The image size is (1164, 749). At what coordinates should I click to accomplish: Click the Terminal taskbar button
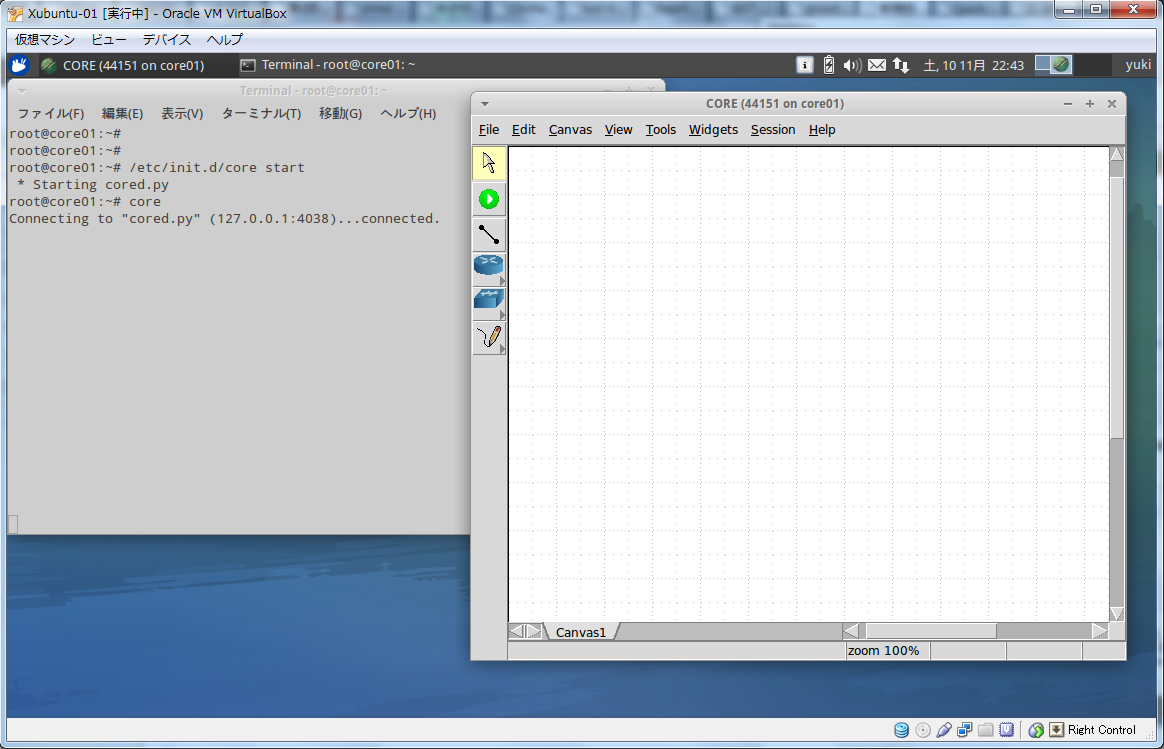pyautogui.click(x=328, y=65)
